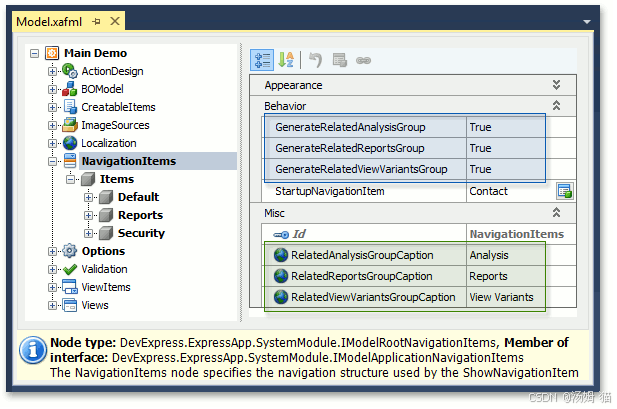Expand the ViewItems tree node
The height and width of the screenshot is (409, 617).
(52, 287)
